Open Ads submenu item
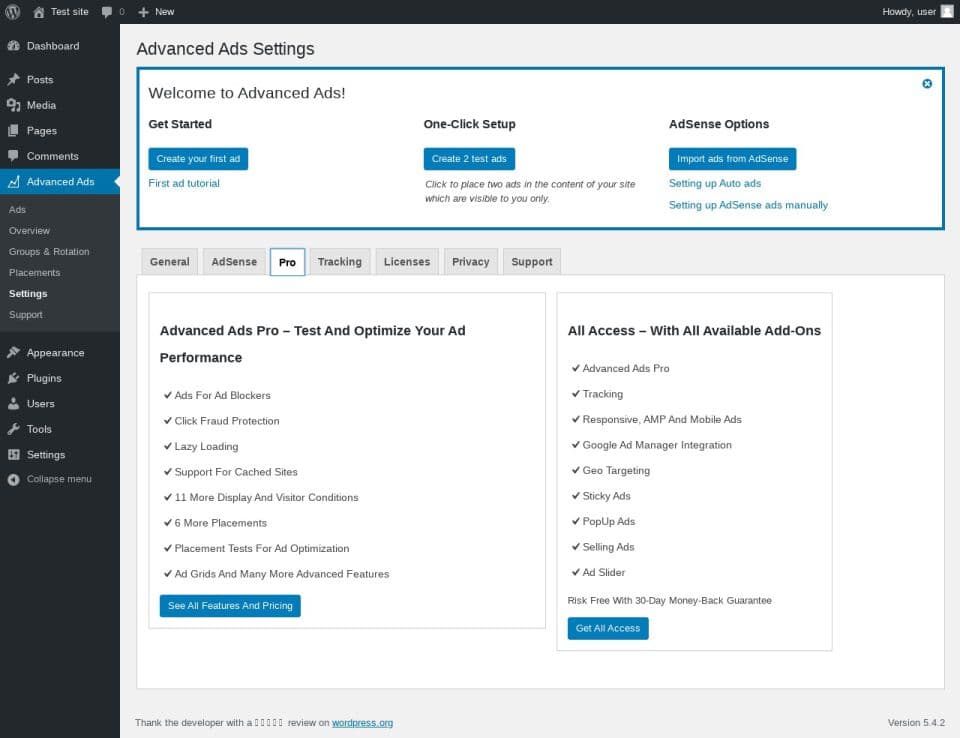The height and width of the screenshot is (738, 960). pyautogui.click(x=17, y=209)
